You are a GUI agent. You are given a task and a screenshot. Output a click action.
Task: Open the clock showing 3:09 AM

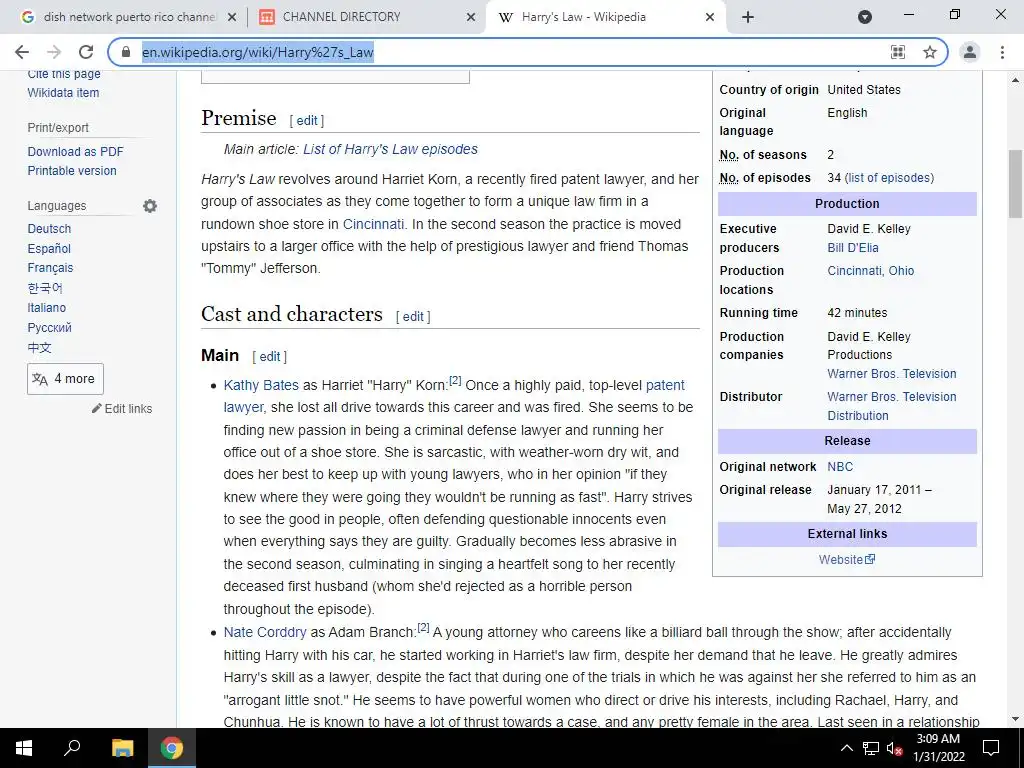tap(938, 748)
